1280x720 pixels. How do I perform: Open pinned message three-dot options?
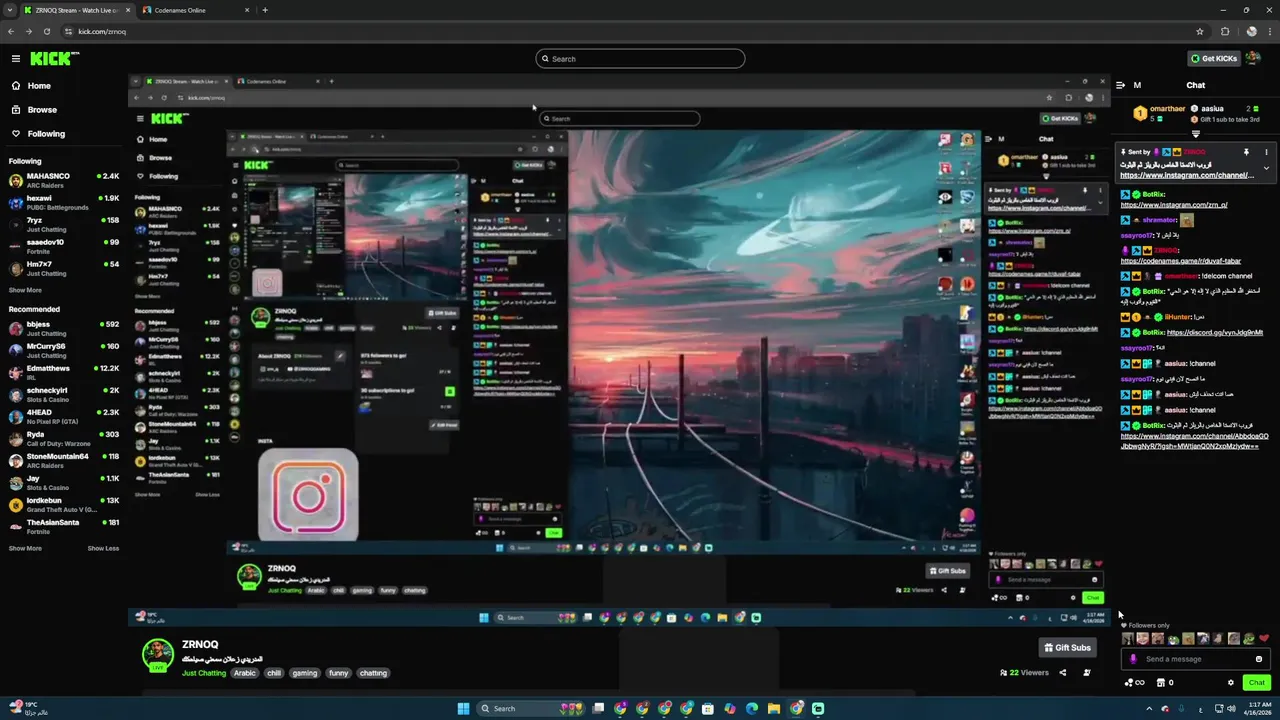(1266, 152)
